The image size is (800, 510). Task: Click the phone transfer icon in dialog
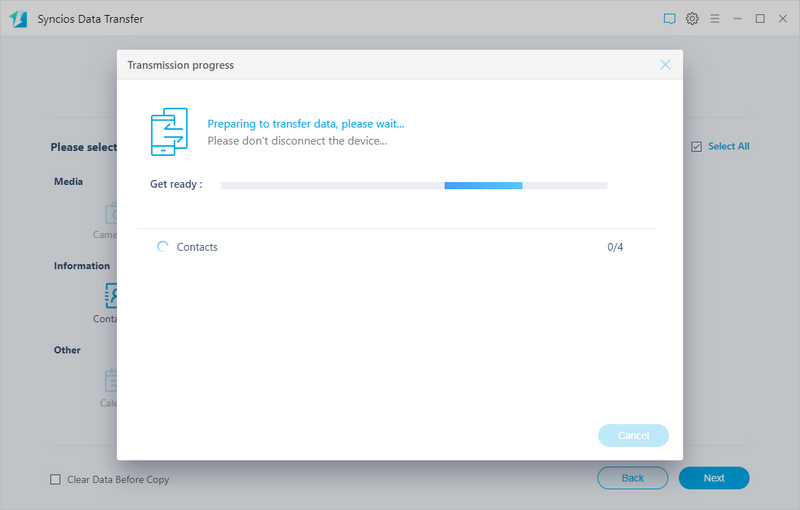pos(169,132)
